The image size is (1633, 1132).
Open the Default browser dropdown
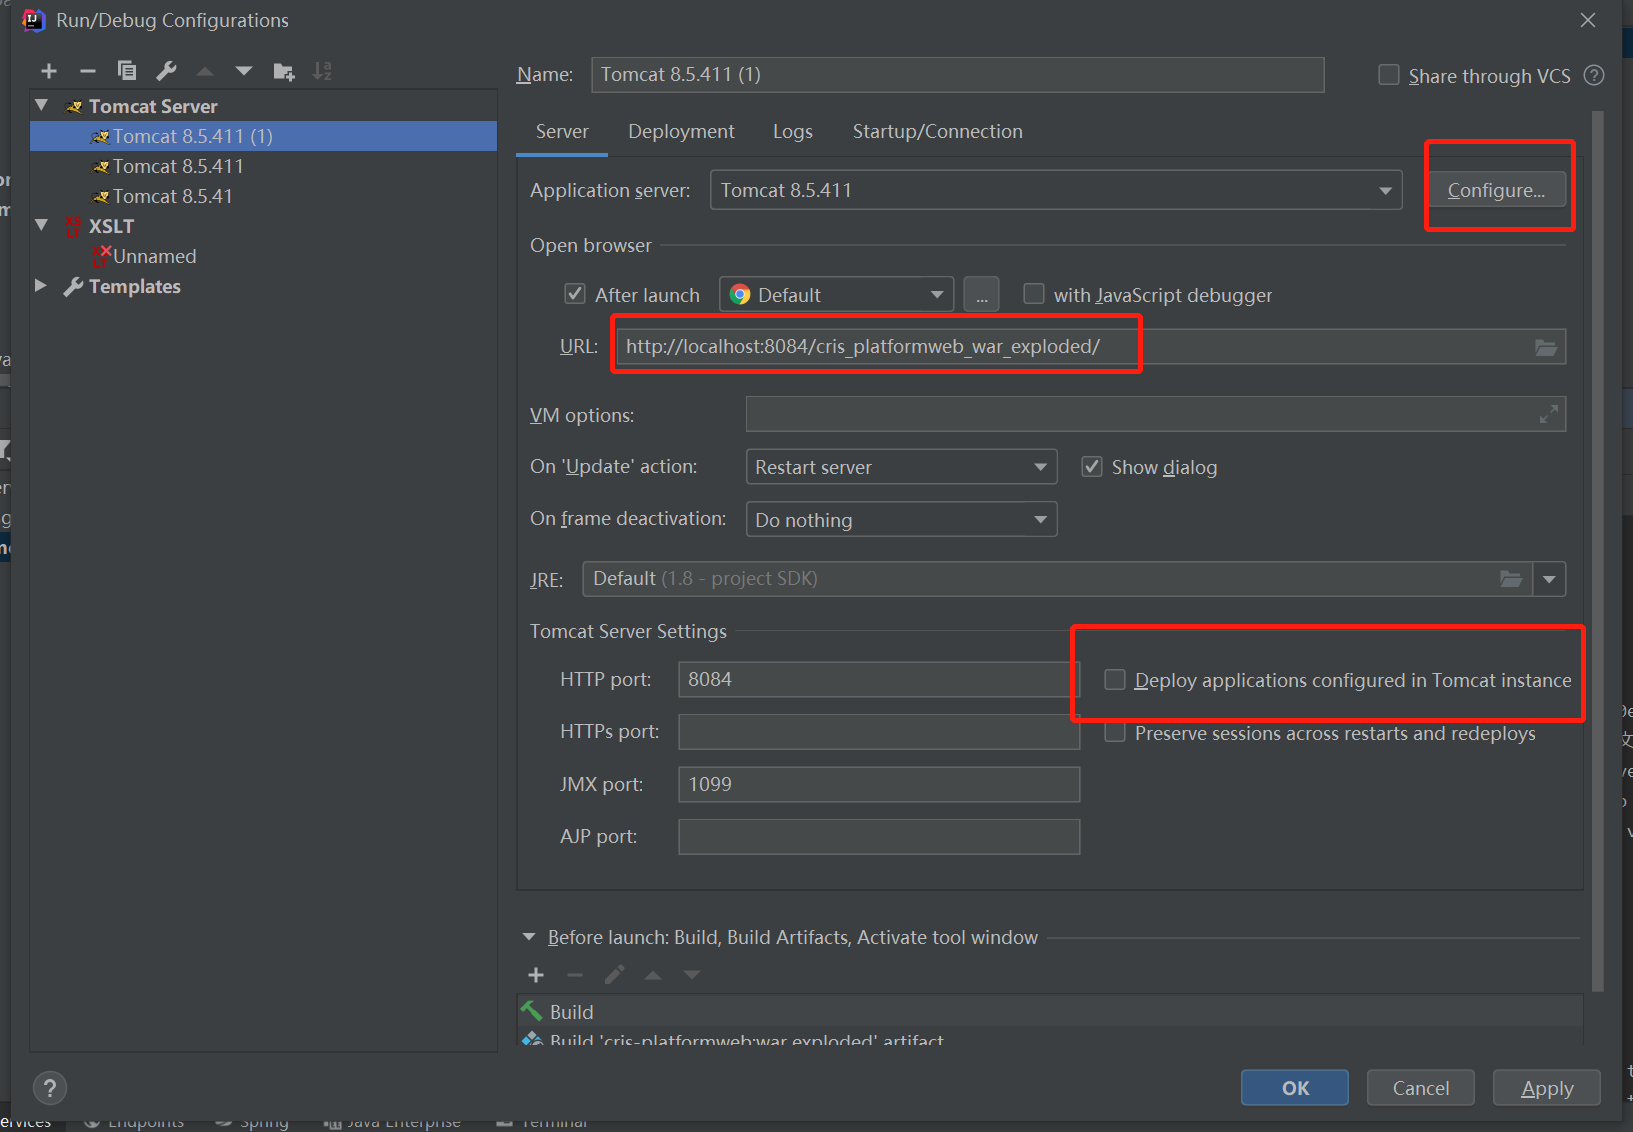click(x=837, y=295)
